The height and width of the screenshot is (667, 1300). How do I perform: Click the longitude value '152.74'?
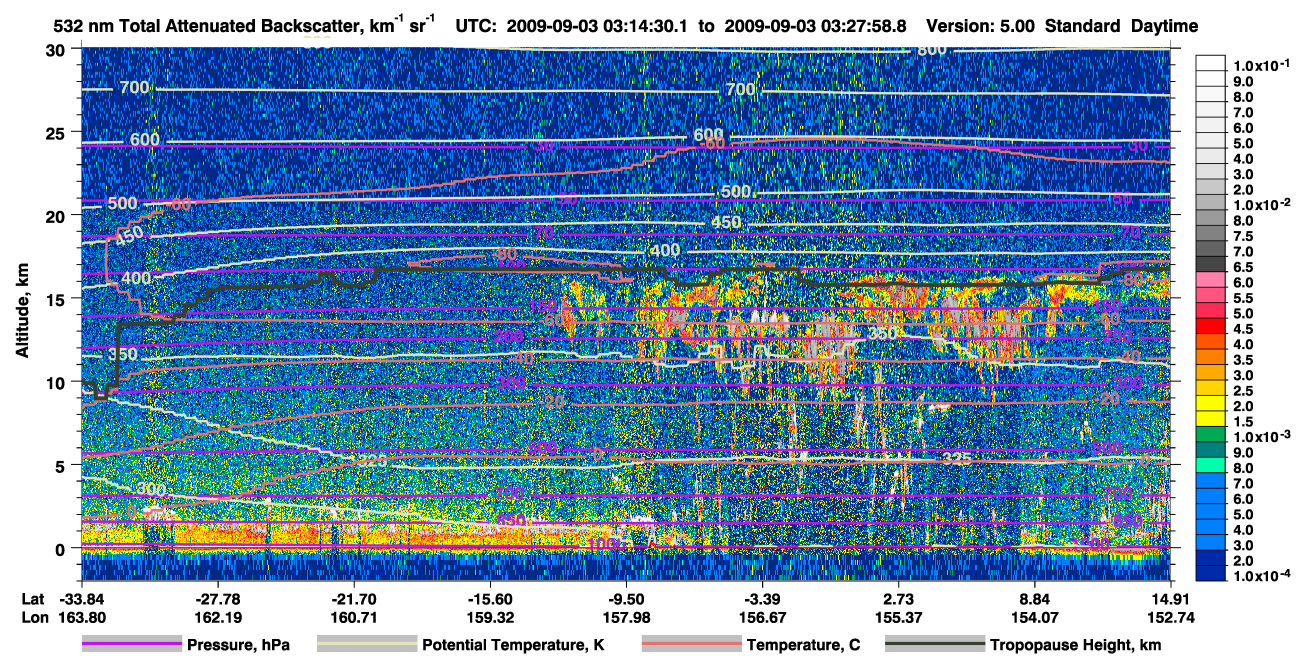click(1171, 617)
